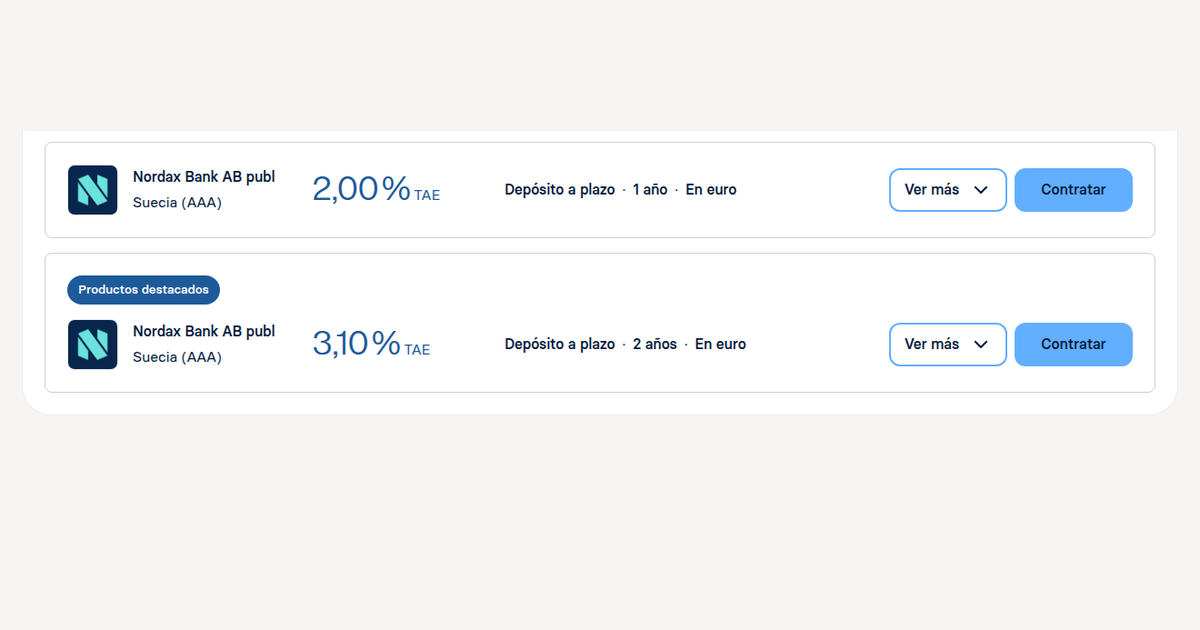This screenshot has height=630, width=1200.
Task: Click Contratar for the 2 años deposit
Action: (x=1073, y=344)
